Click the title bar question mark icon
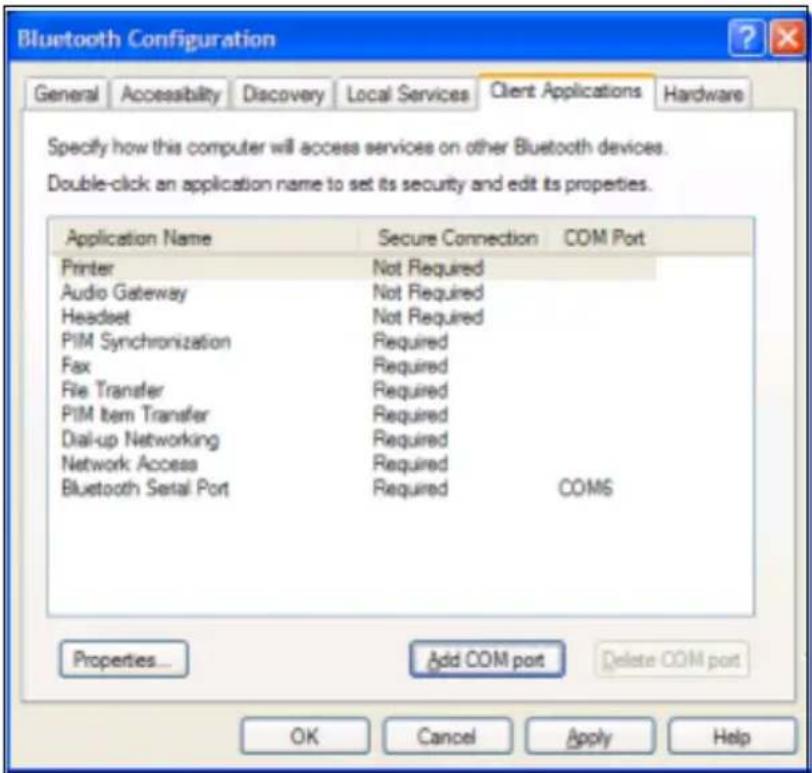This screenshot has width=812, height=773. (x=746, y=38)
